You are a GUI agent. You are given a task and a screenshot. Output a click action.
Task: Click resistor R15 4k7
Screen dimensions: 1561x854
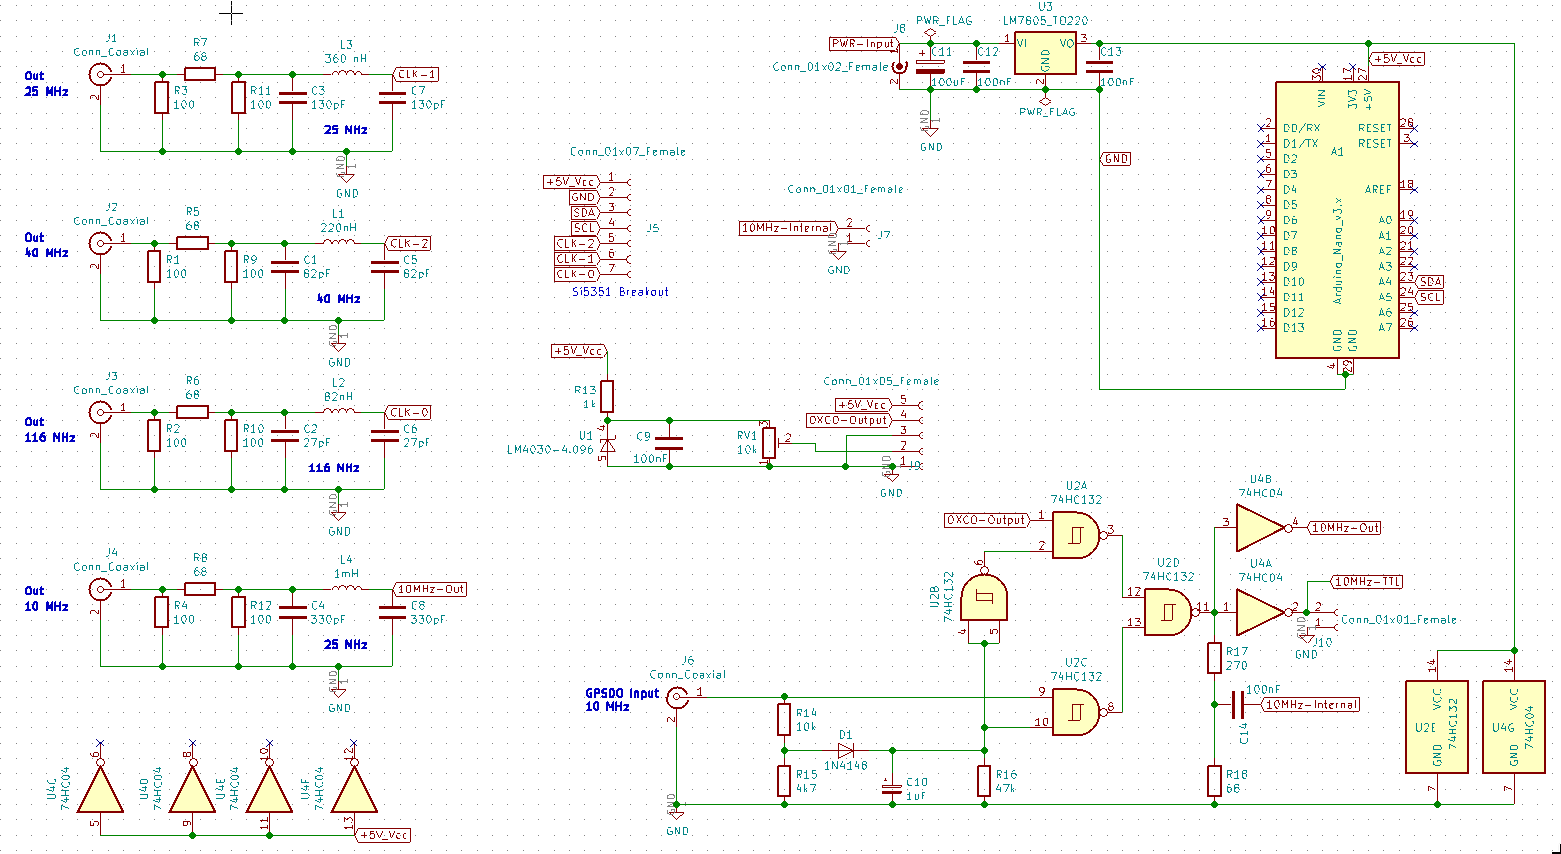pyautogui.click(x=784, y=781)
